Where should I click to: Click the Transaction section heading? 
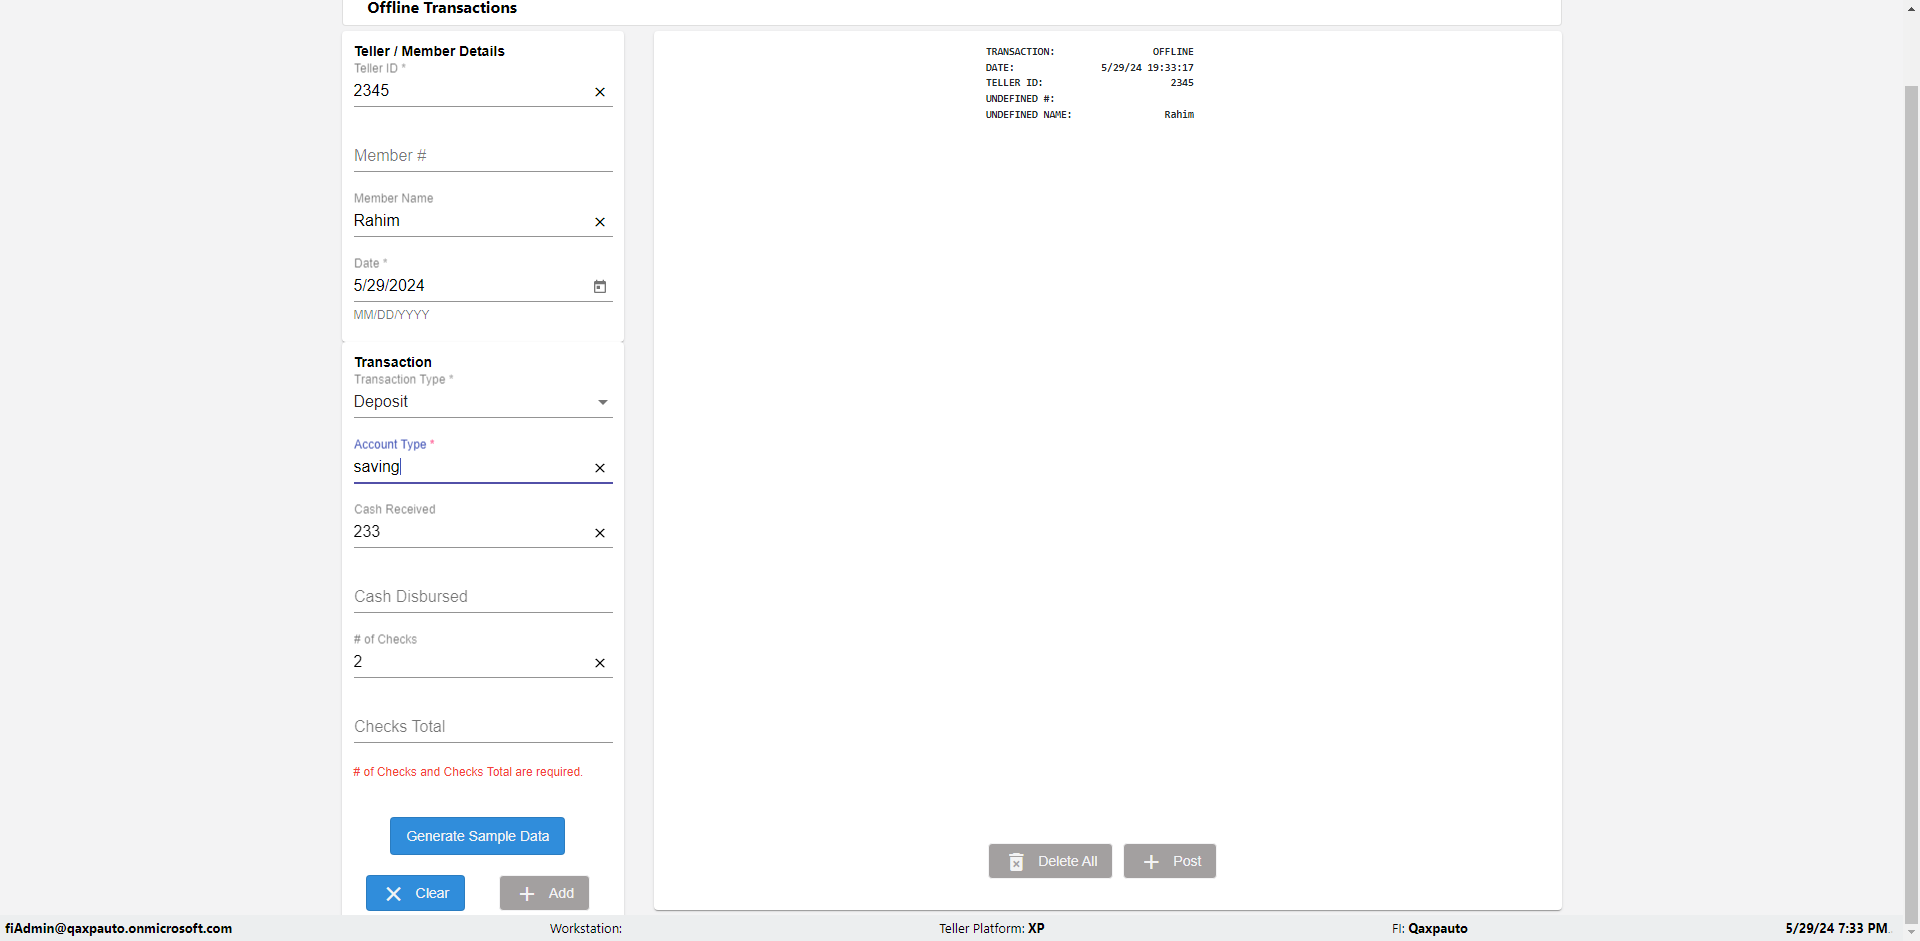393,362
